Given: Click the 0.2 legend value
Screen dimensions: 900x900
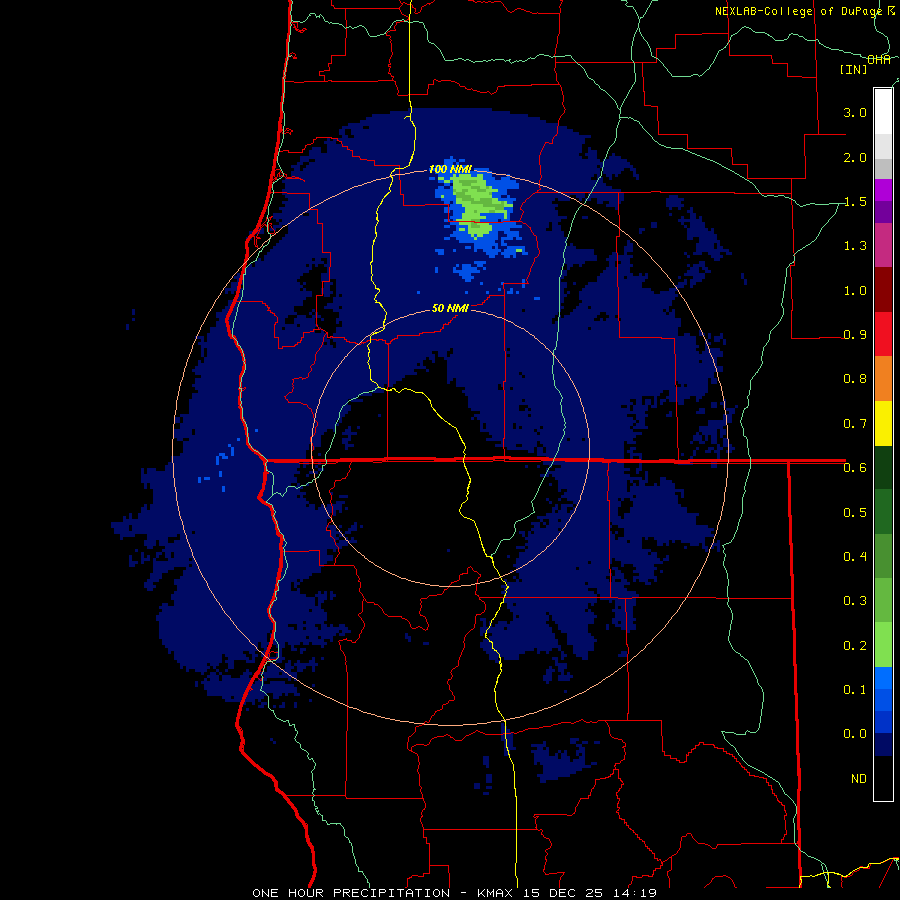Looking at the screenshot, I should pos(855,646).
